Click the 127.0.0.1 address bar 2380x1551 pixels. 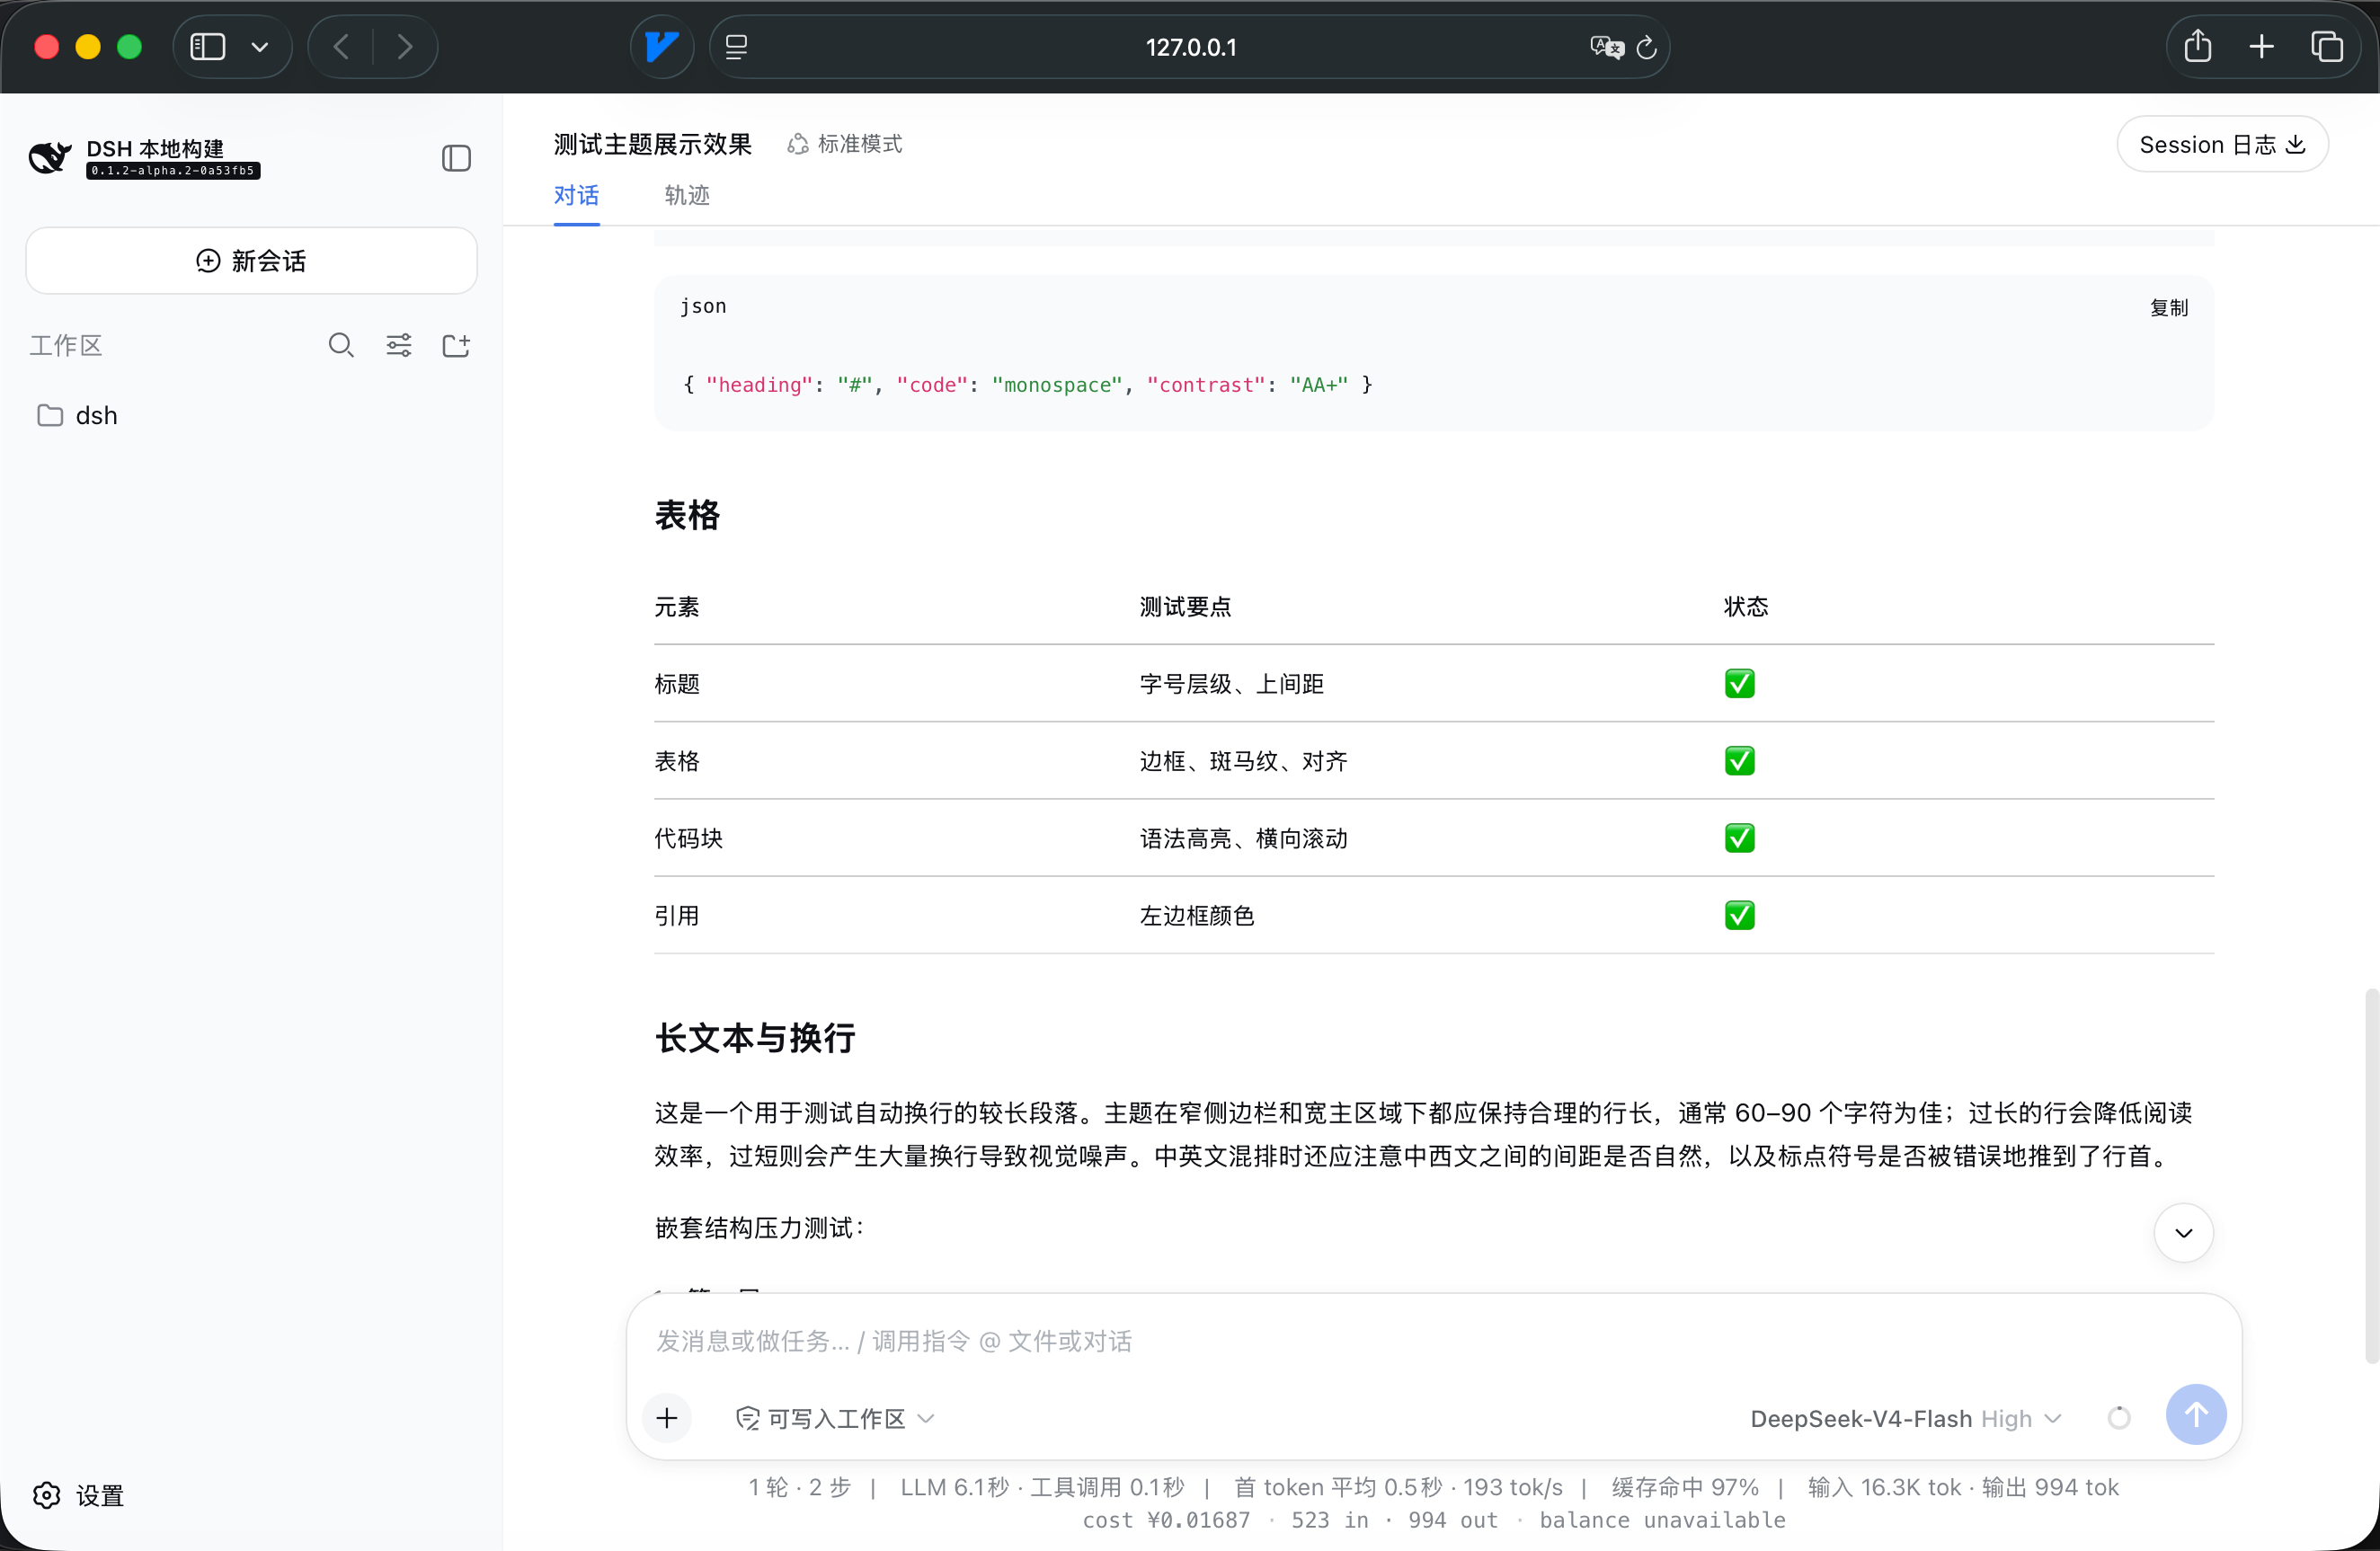[x=1190, y=47]
